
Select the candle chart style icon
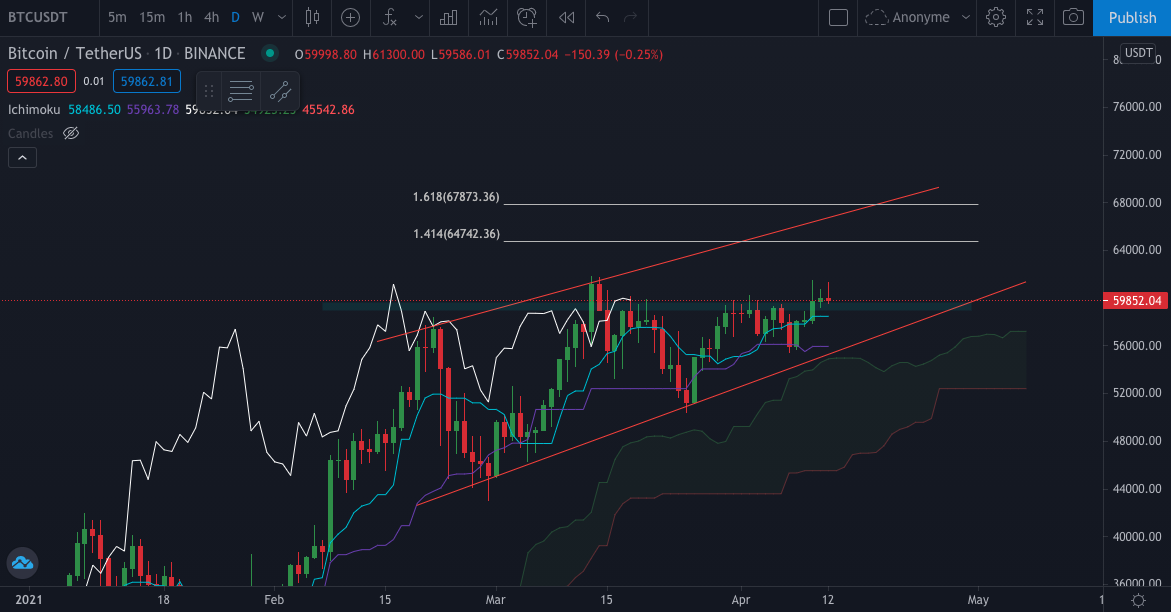coord(312,17)
